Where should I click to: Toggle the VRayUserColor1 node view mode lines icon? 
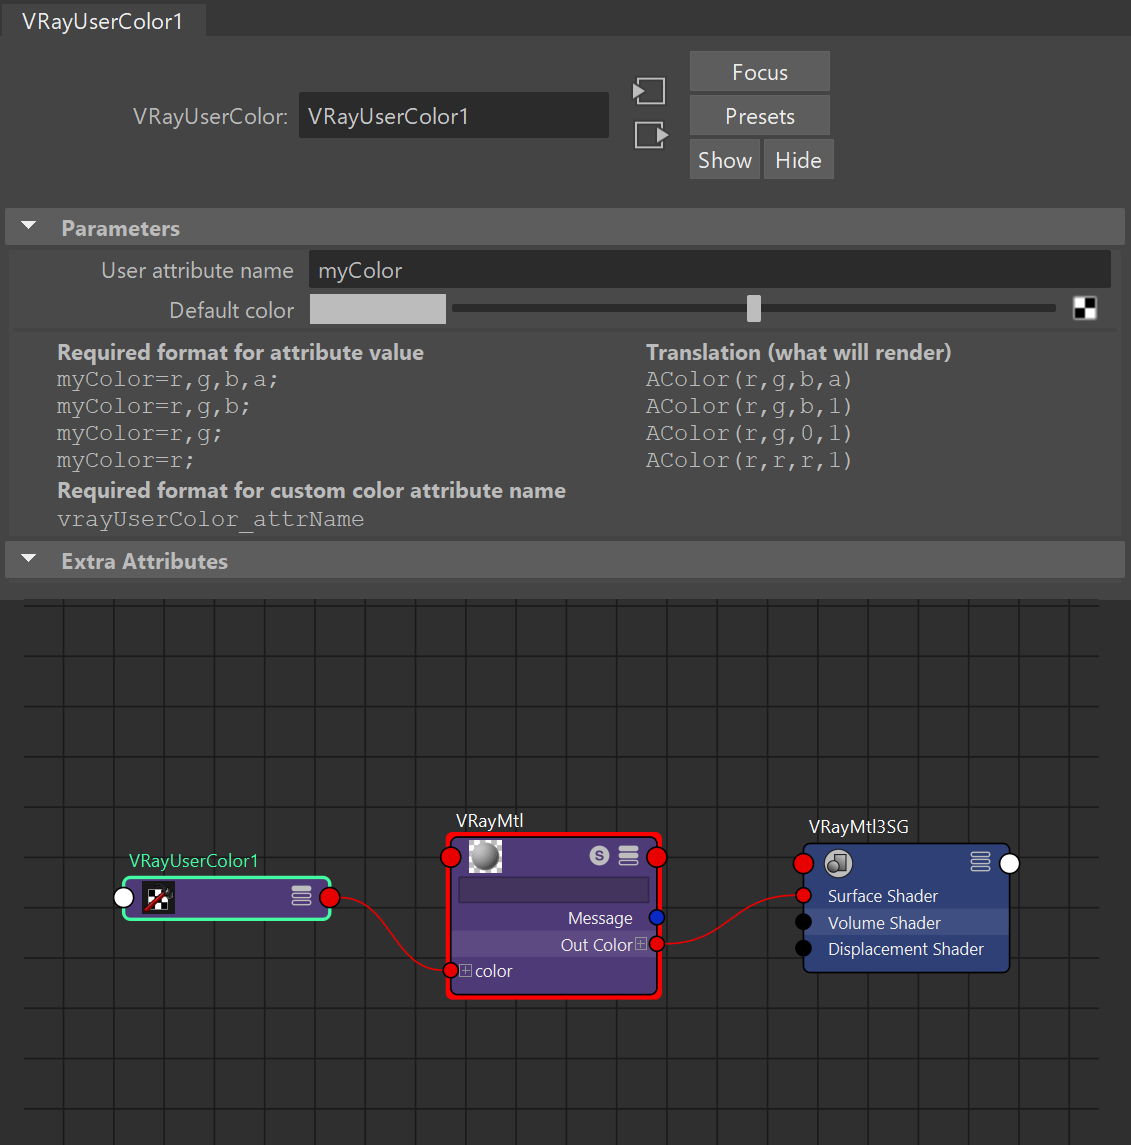click(302, 895)
